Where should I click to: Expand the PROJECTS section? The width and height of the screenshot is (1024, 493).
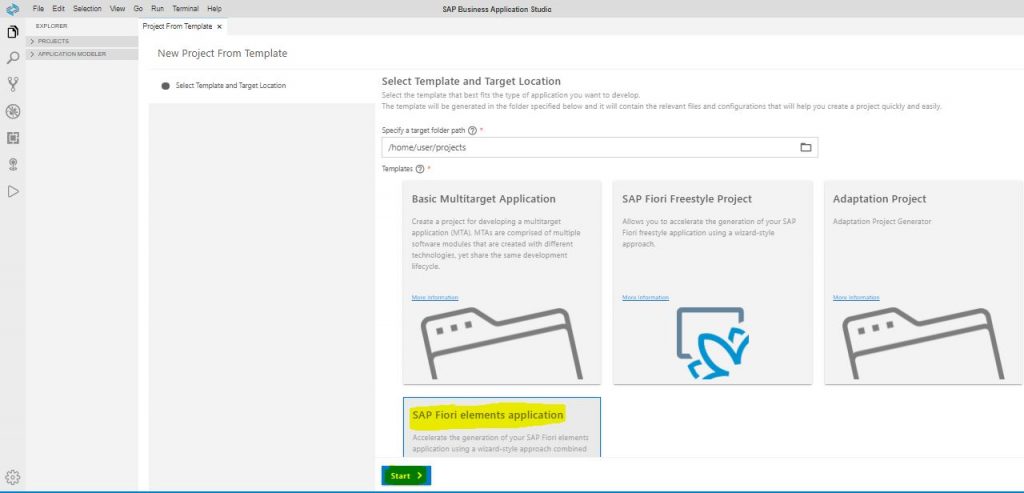[82, 41]
